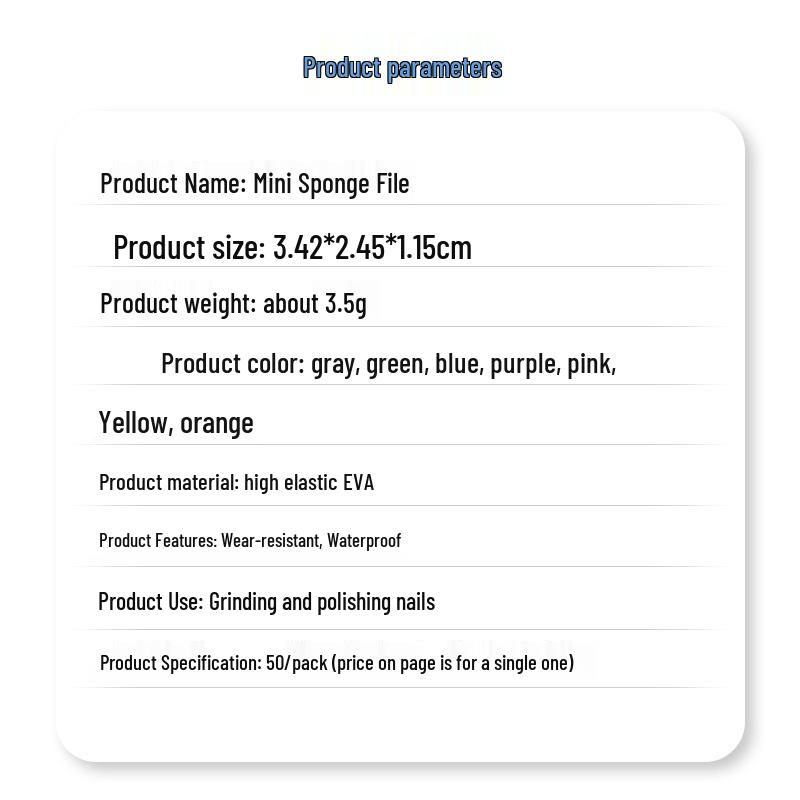Click the word "orange" in the color list
The image size is (800, 800).
(216, 423)
